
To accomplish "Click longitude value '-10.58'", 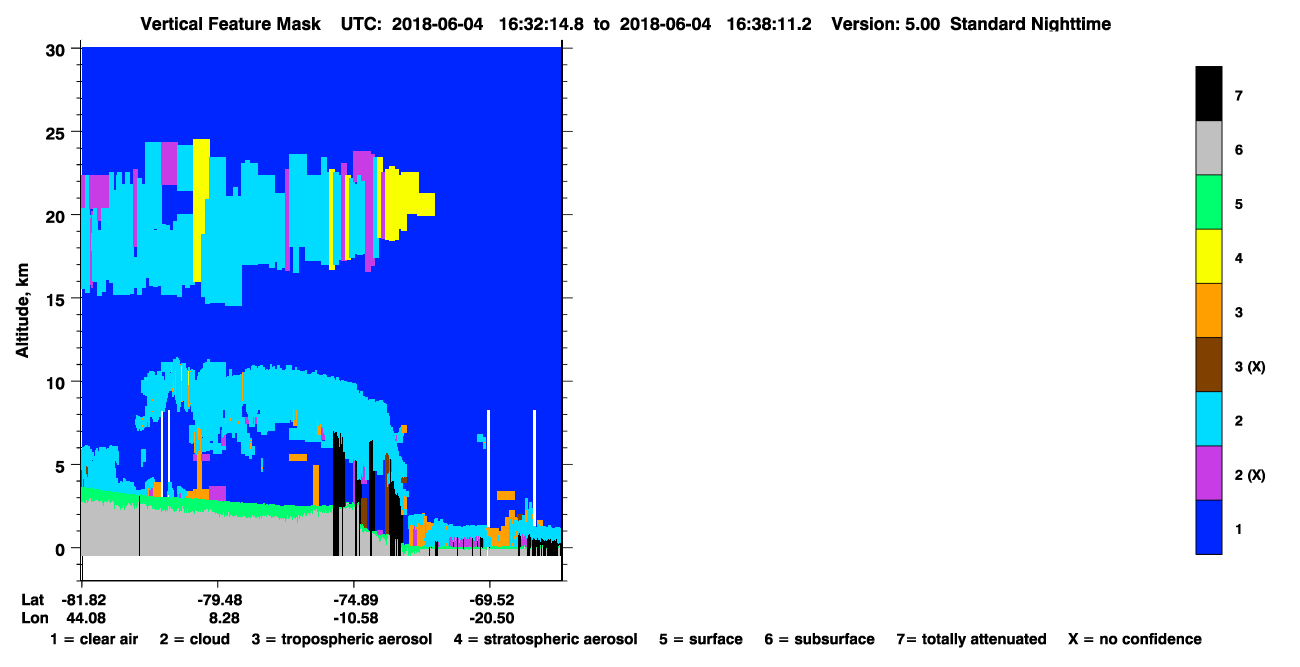I will [354, 619].
